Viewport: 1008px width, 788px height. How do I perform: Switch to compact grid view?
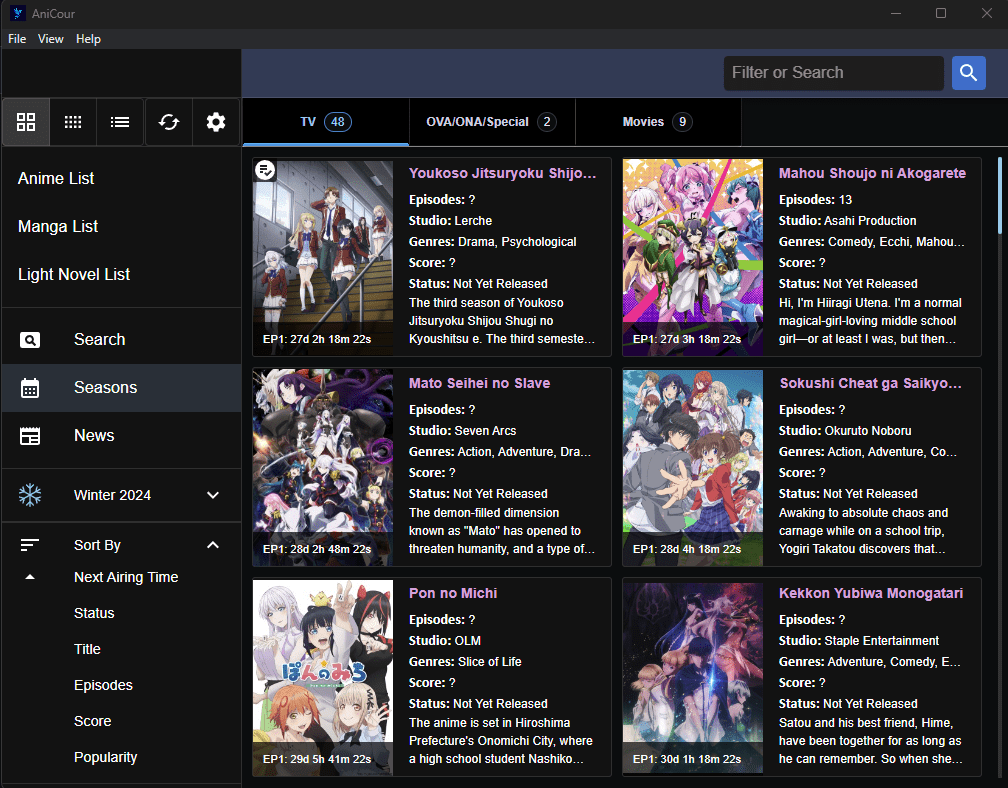tap(73, 122)
